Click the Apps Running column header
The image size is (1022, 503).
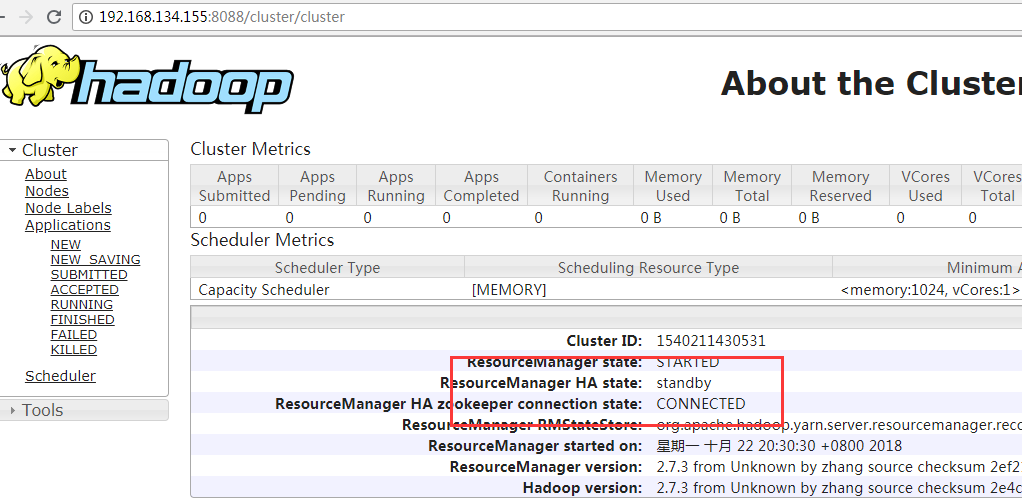coord(396,186)
